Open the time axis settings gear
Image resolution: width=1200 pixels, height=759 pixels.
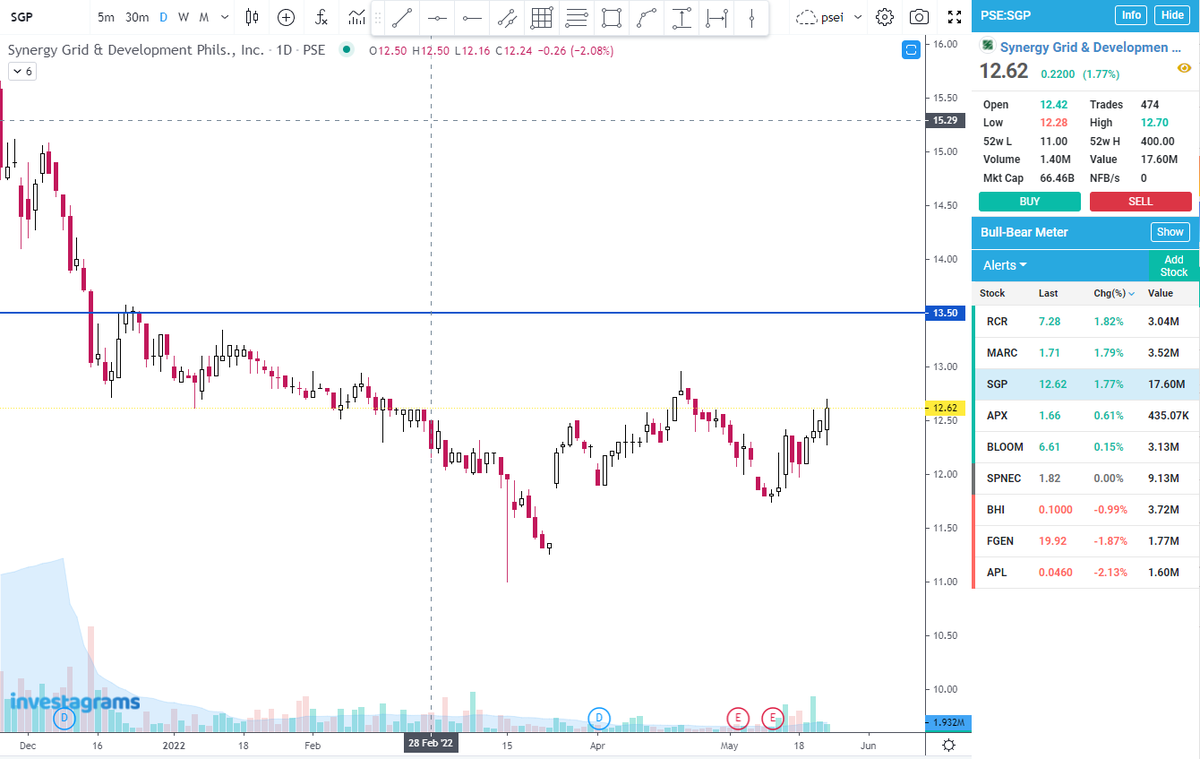tap(948, 745)
